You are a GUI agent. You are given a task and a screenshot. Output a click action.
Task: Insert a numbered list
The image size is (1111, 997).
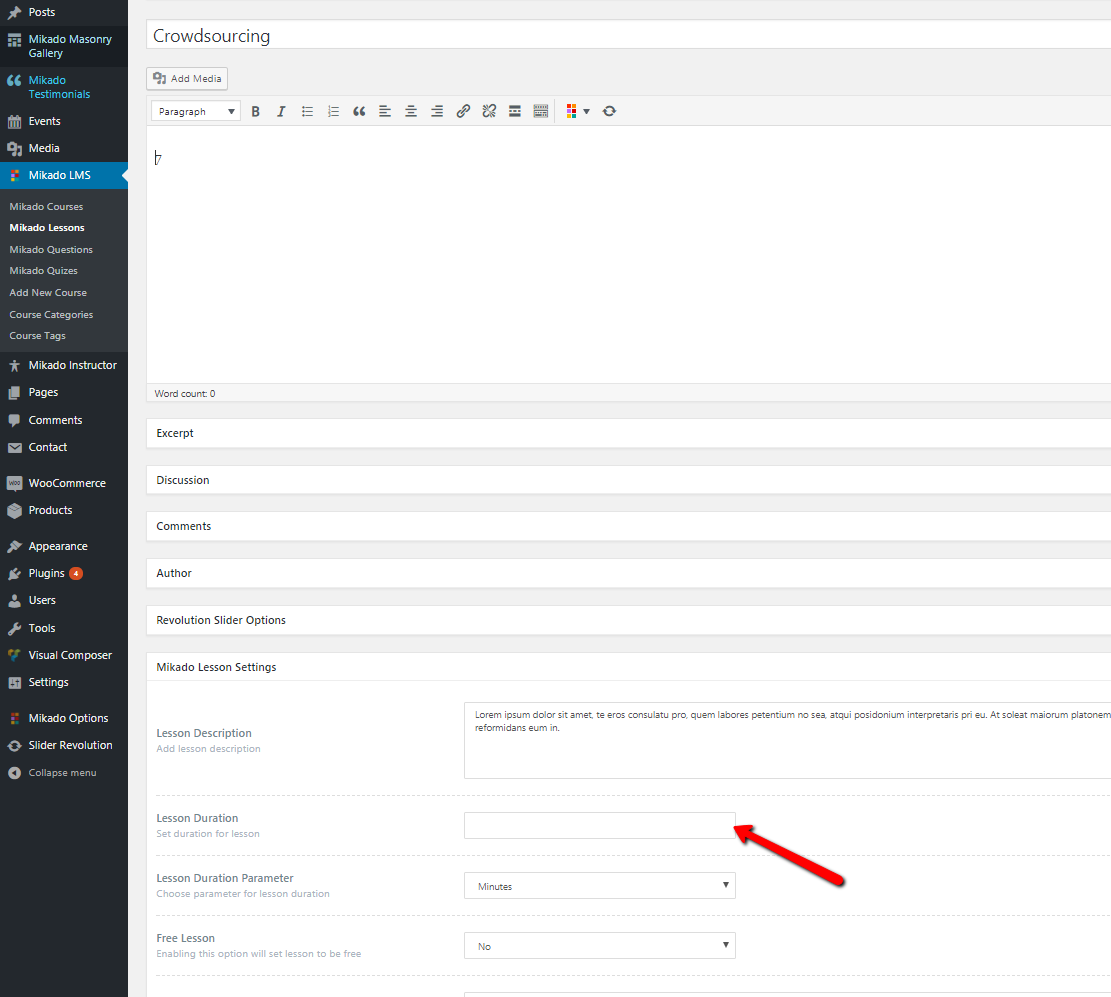(x=333, y=111)
